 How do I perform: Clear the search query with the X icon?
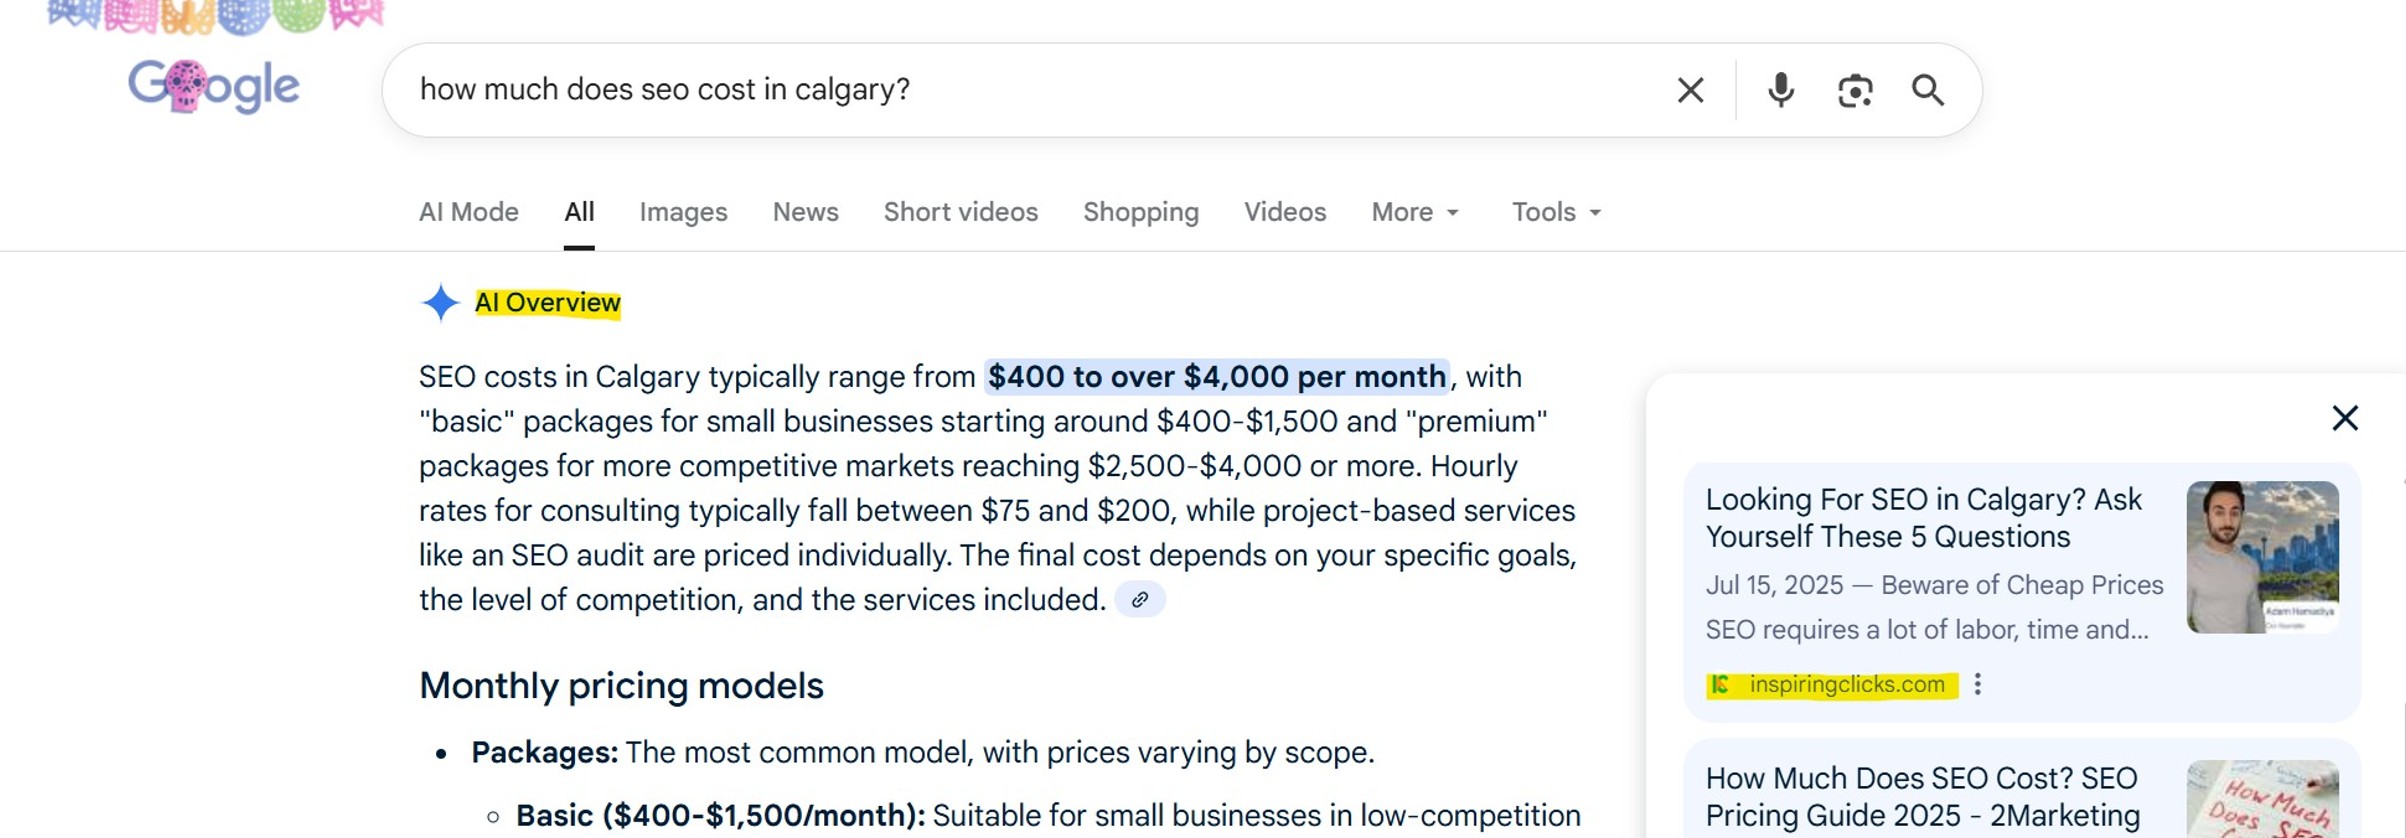(x=1690, y=89)
